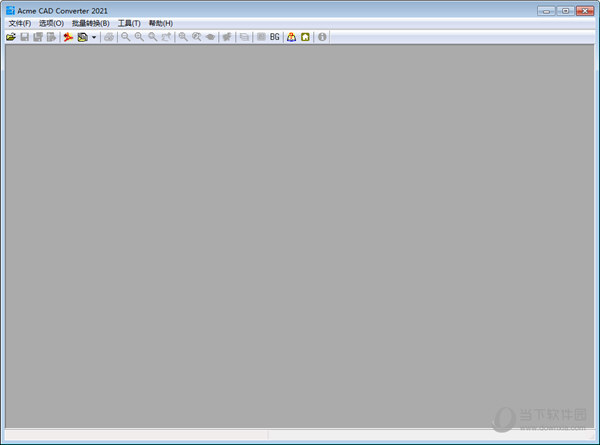Toggle the BG background color button
600x445 pixels.
274,37
